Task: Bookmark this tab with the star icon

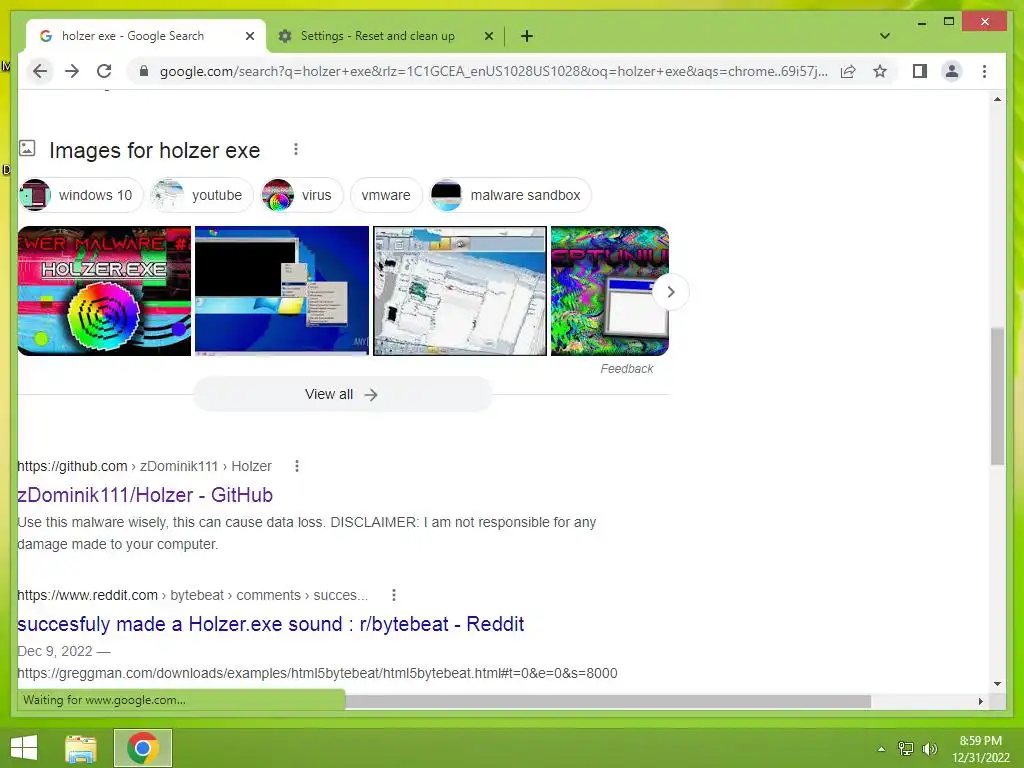Action: point(880,71)
